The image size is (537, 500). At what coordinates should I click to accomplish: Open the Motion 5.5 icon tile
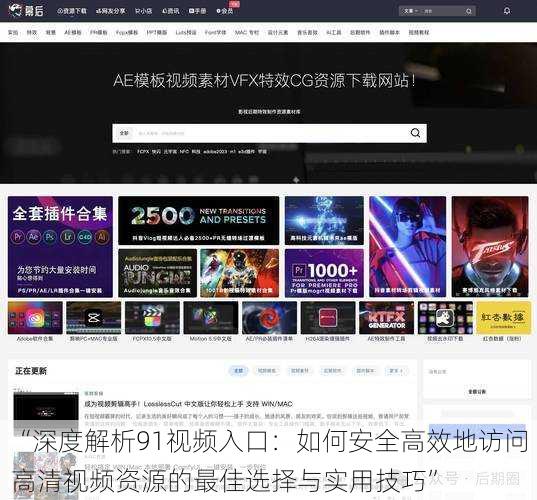click(211, 318)
